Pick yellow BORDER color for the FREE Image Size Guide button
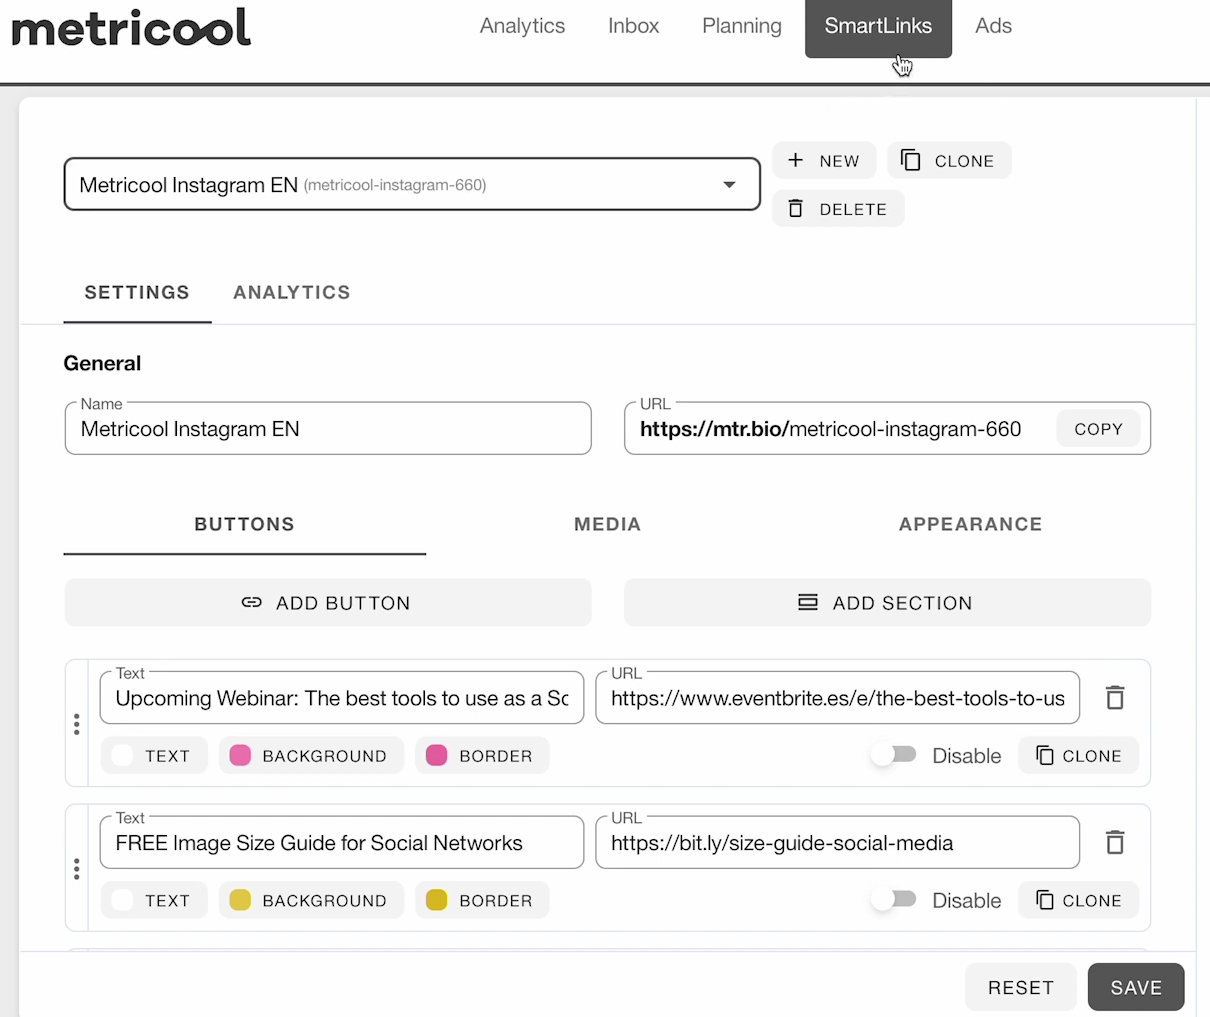 pos(482,901)
